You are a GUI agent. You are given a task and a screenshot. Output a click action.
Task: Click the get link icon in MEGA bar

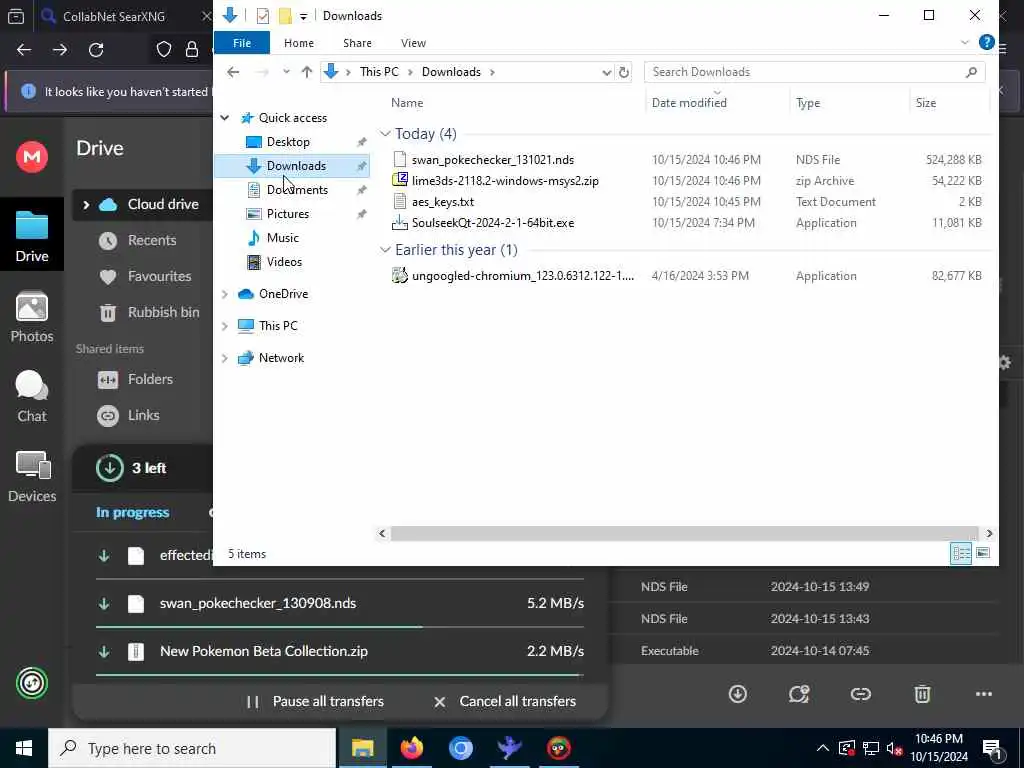tap(861, 694)
